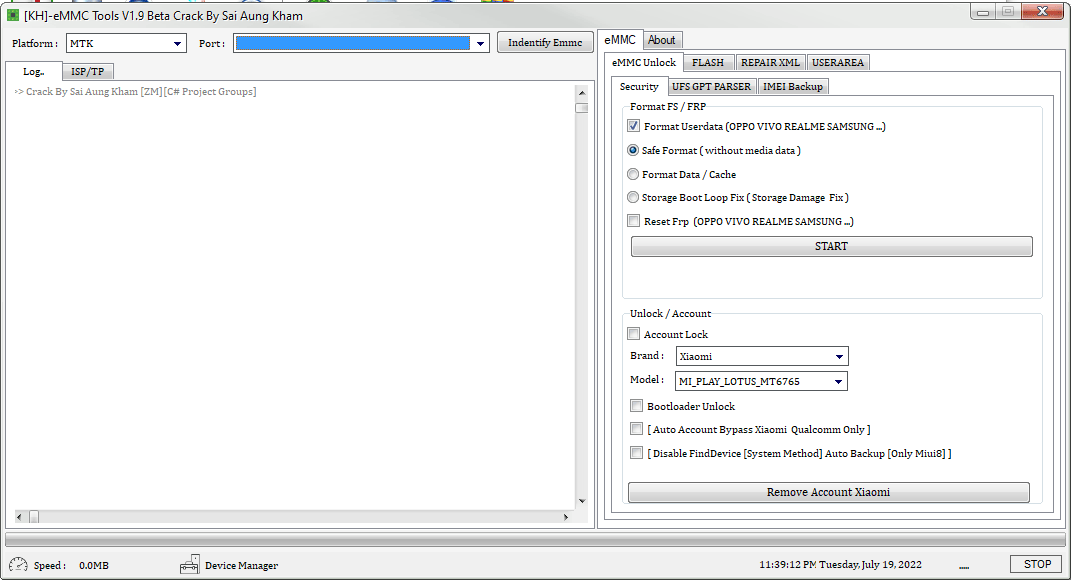Click the ellipsis icon beside STOP

pyautogui.click(x=963, y=565)
